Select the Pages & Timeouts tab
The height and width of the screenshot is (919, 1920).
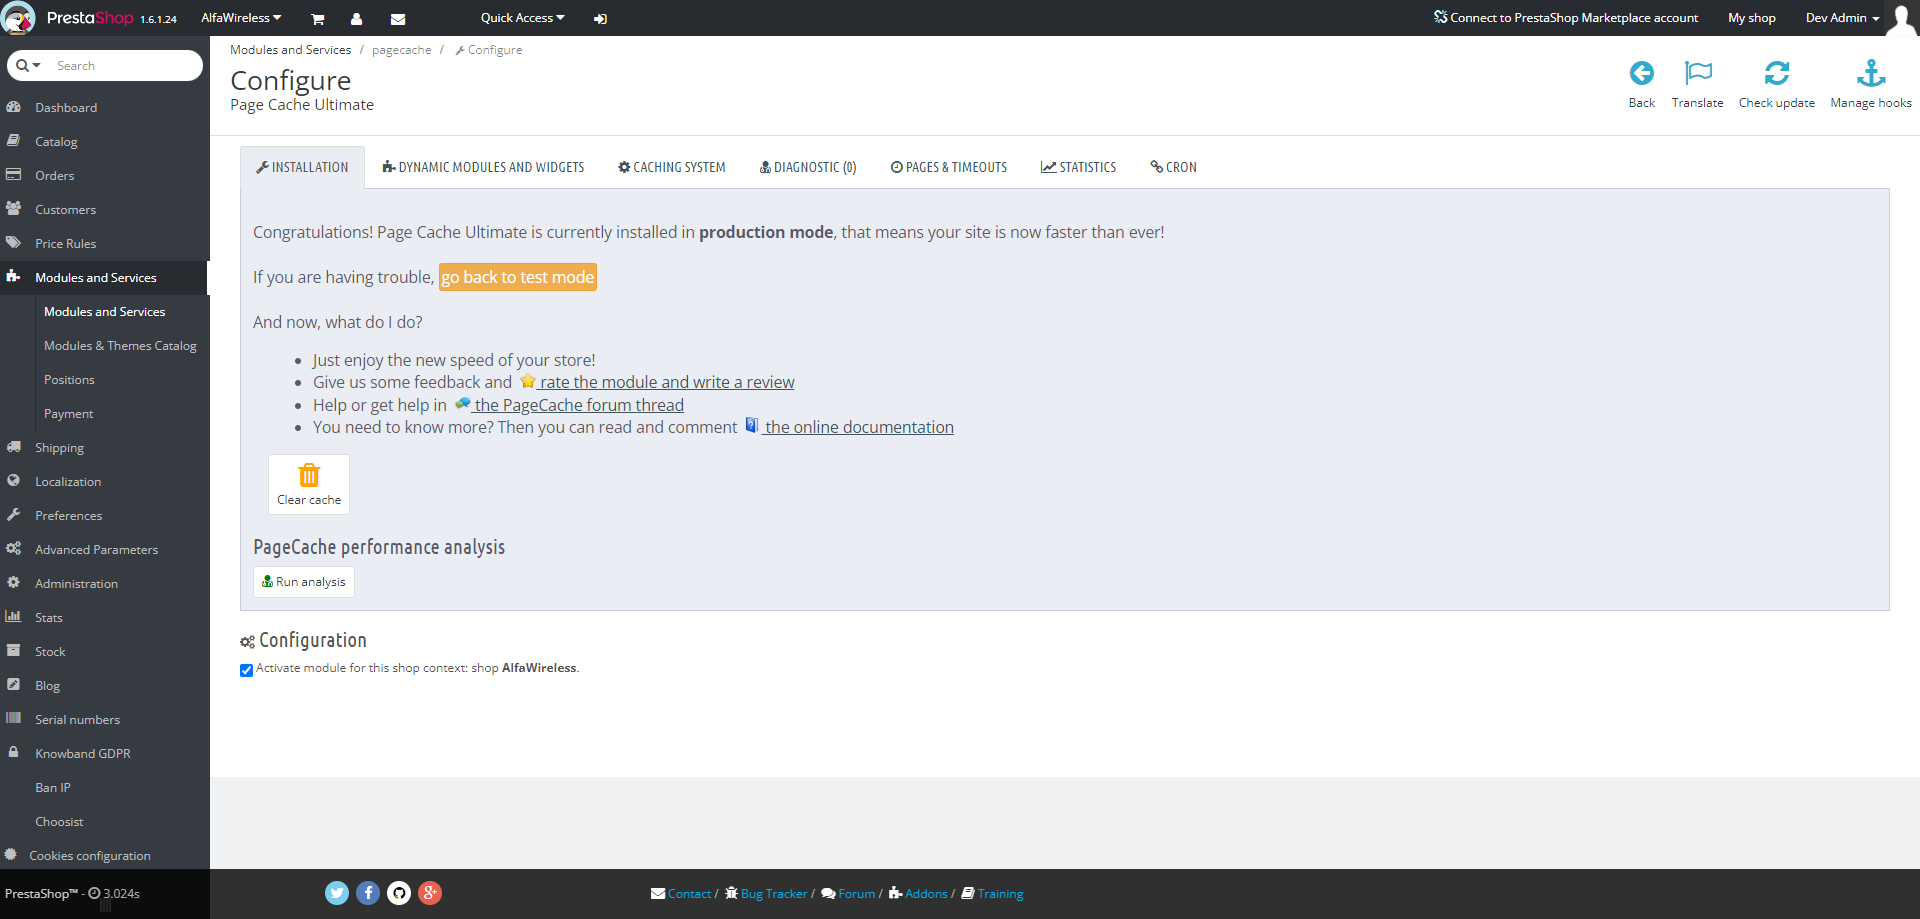pos(949,167)
